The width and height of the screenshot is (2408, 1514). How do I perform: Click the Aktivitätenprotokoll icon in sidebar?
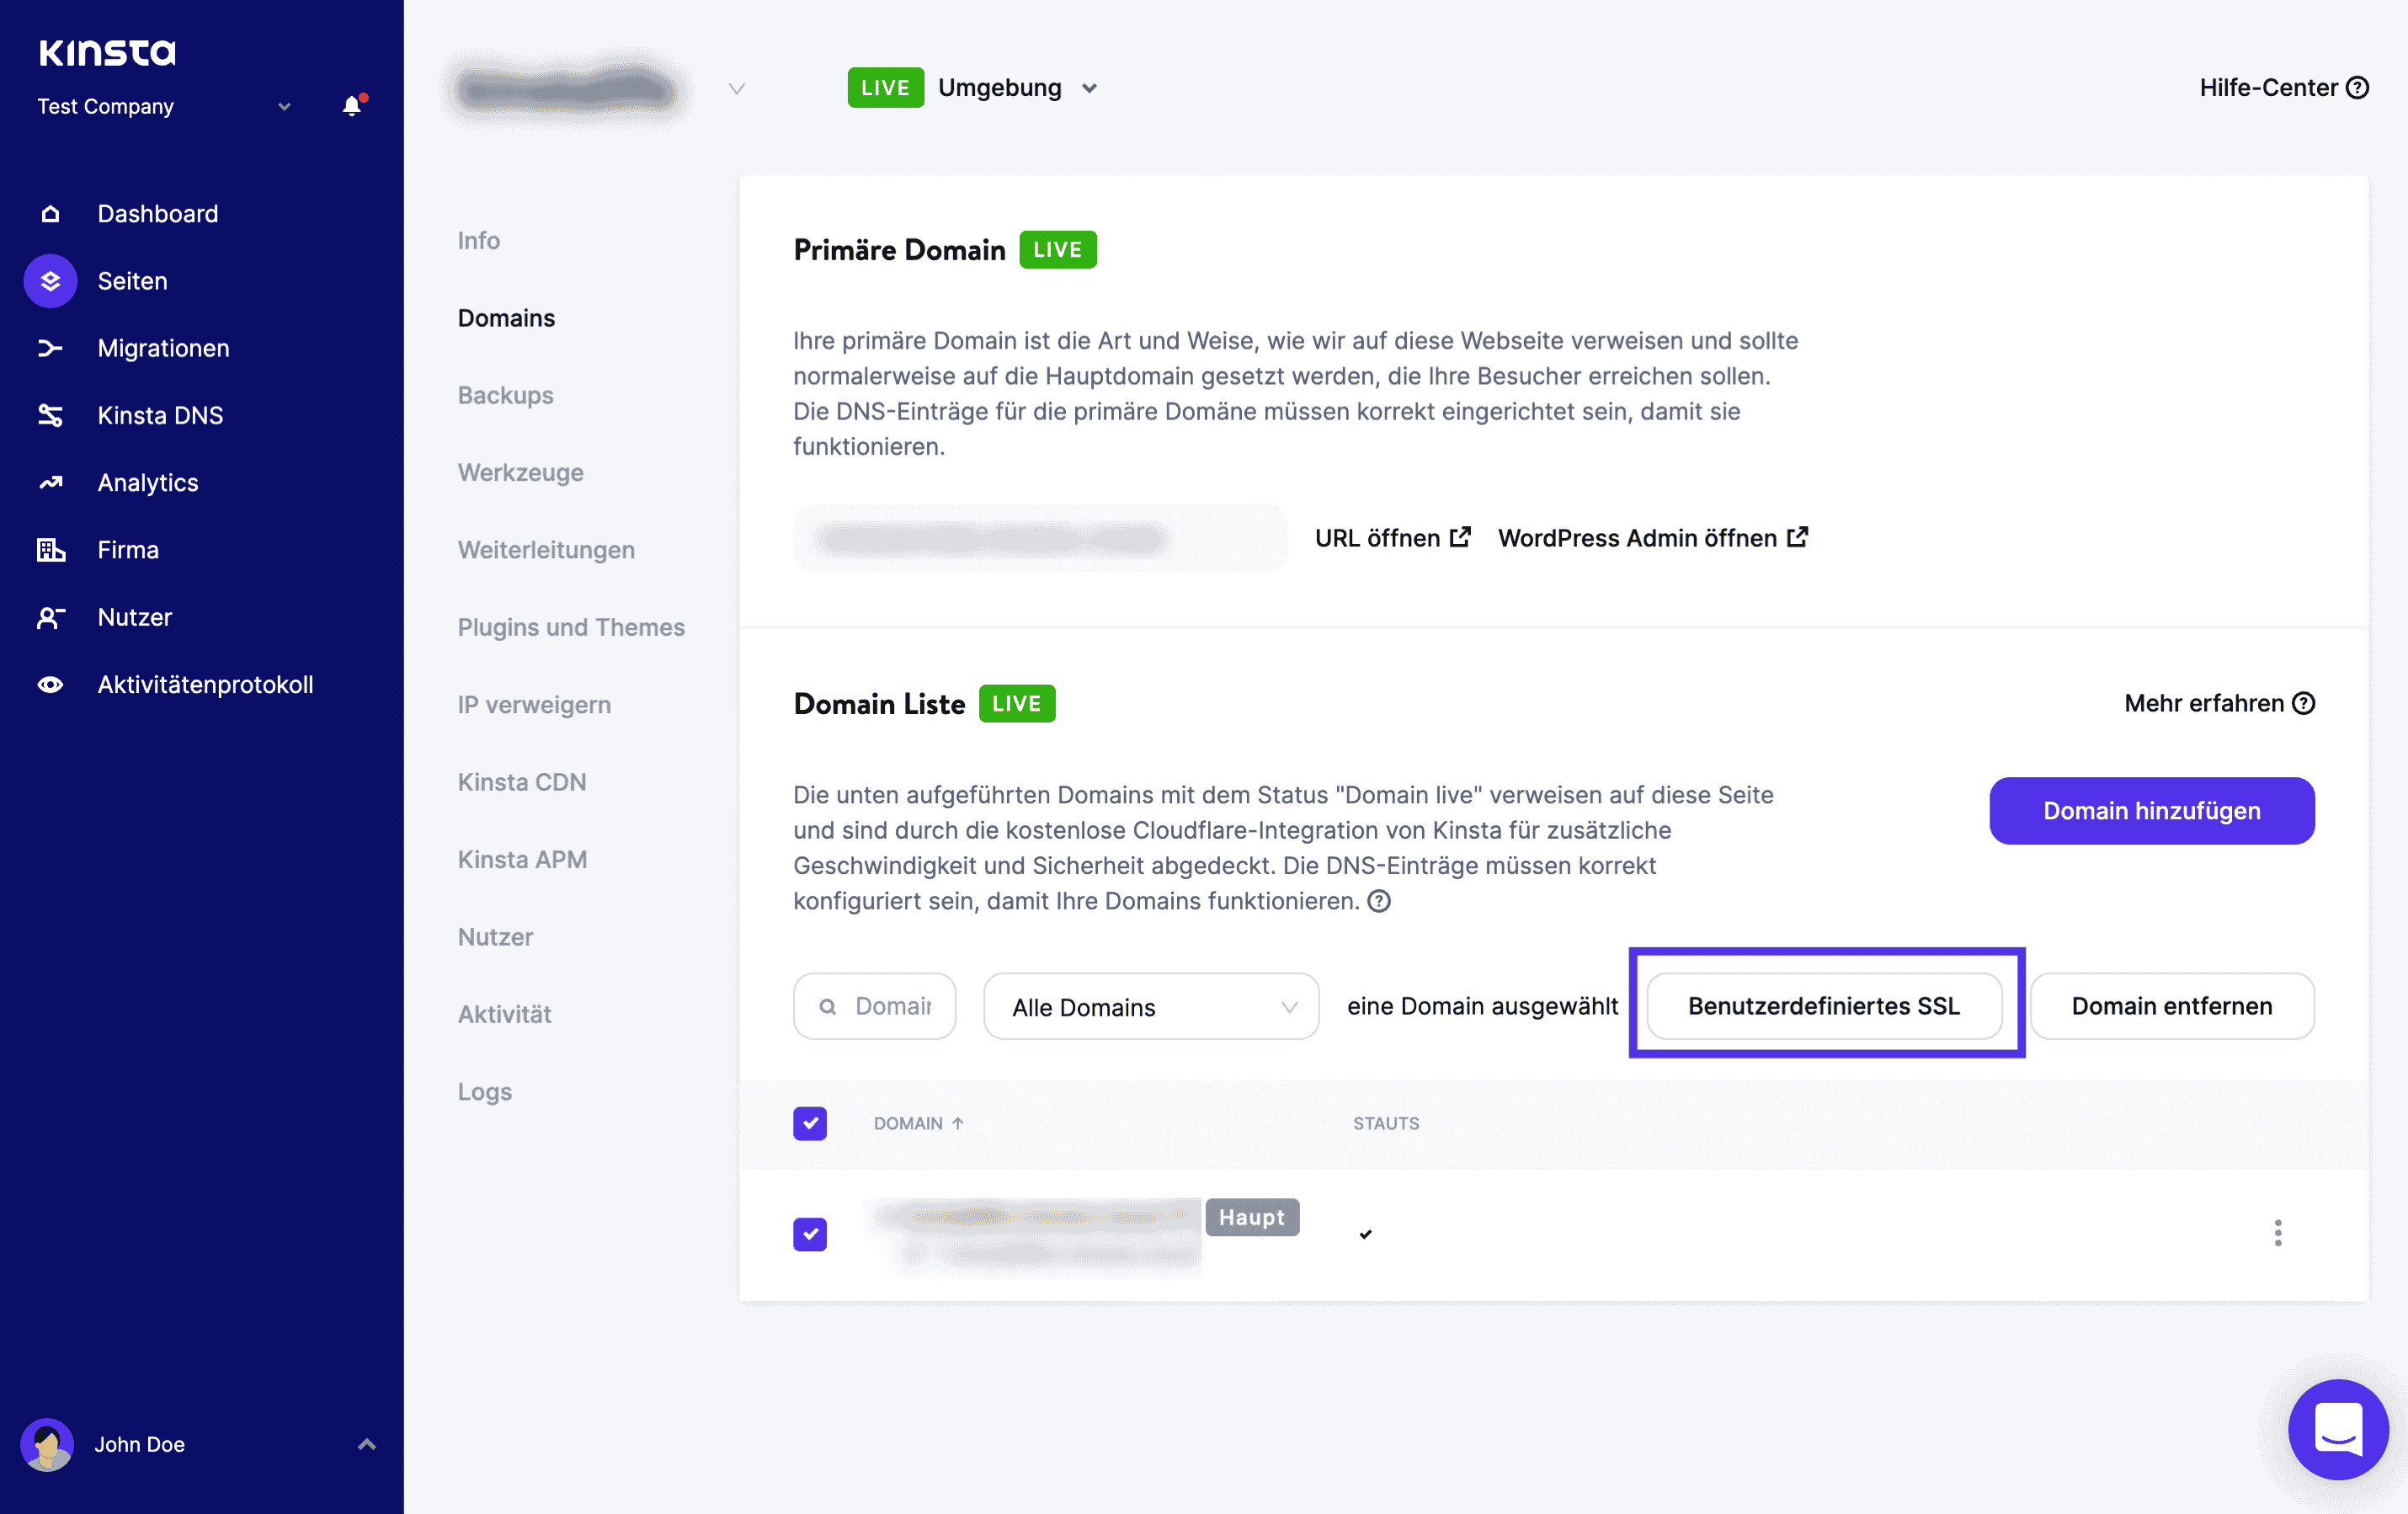coord(52,684)
